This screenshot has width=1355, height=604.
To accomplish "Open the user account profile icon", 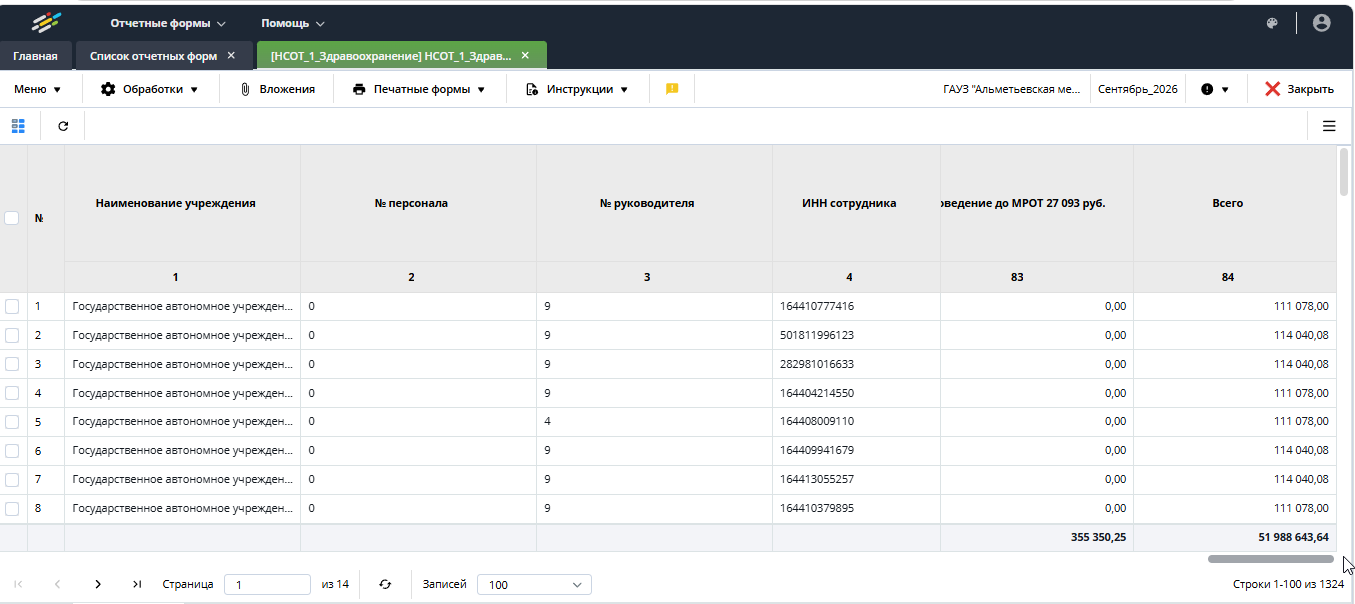I will [1321, 23].
